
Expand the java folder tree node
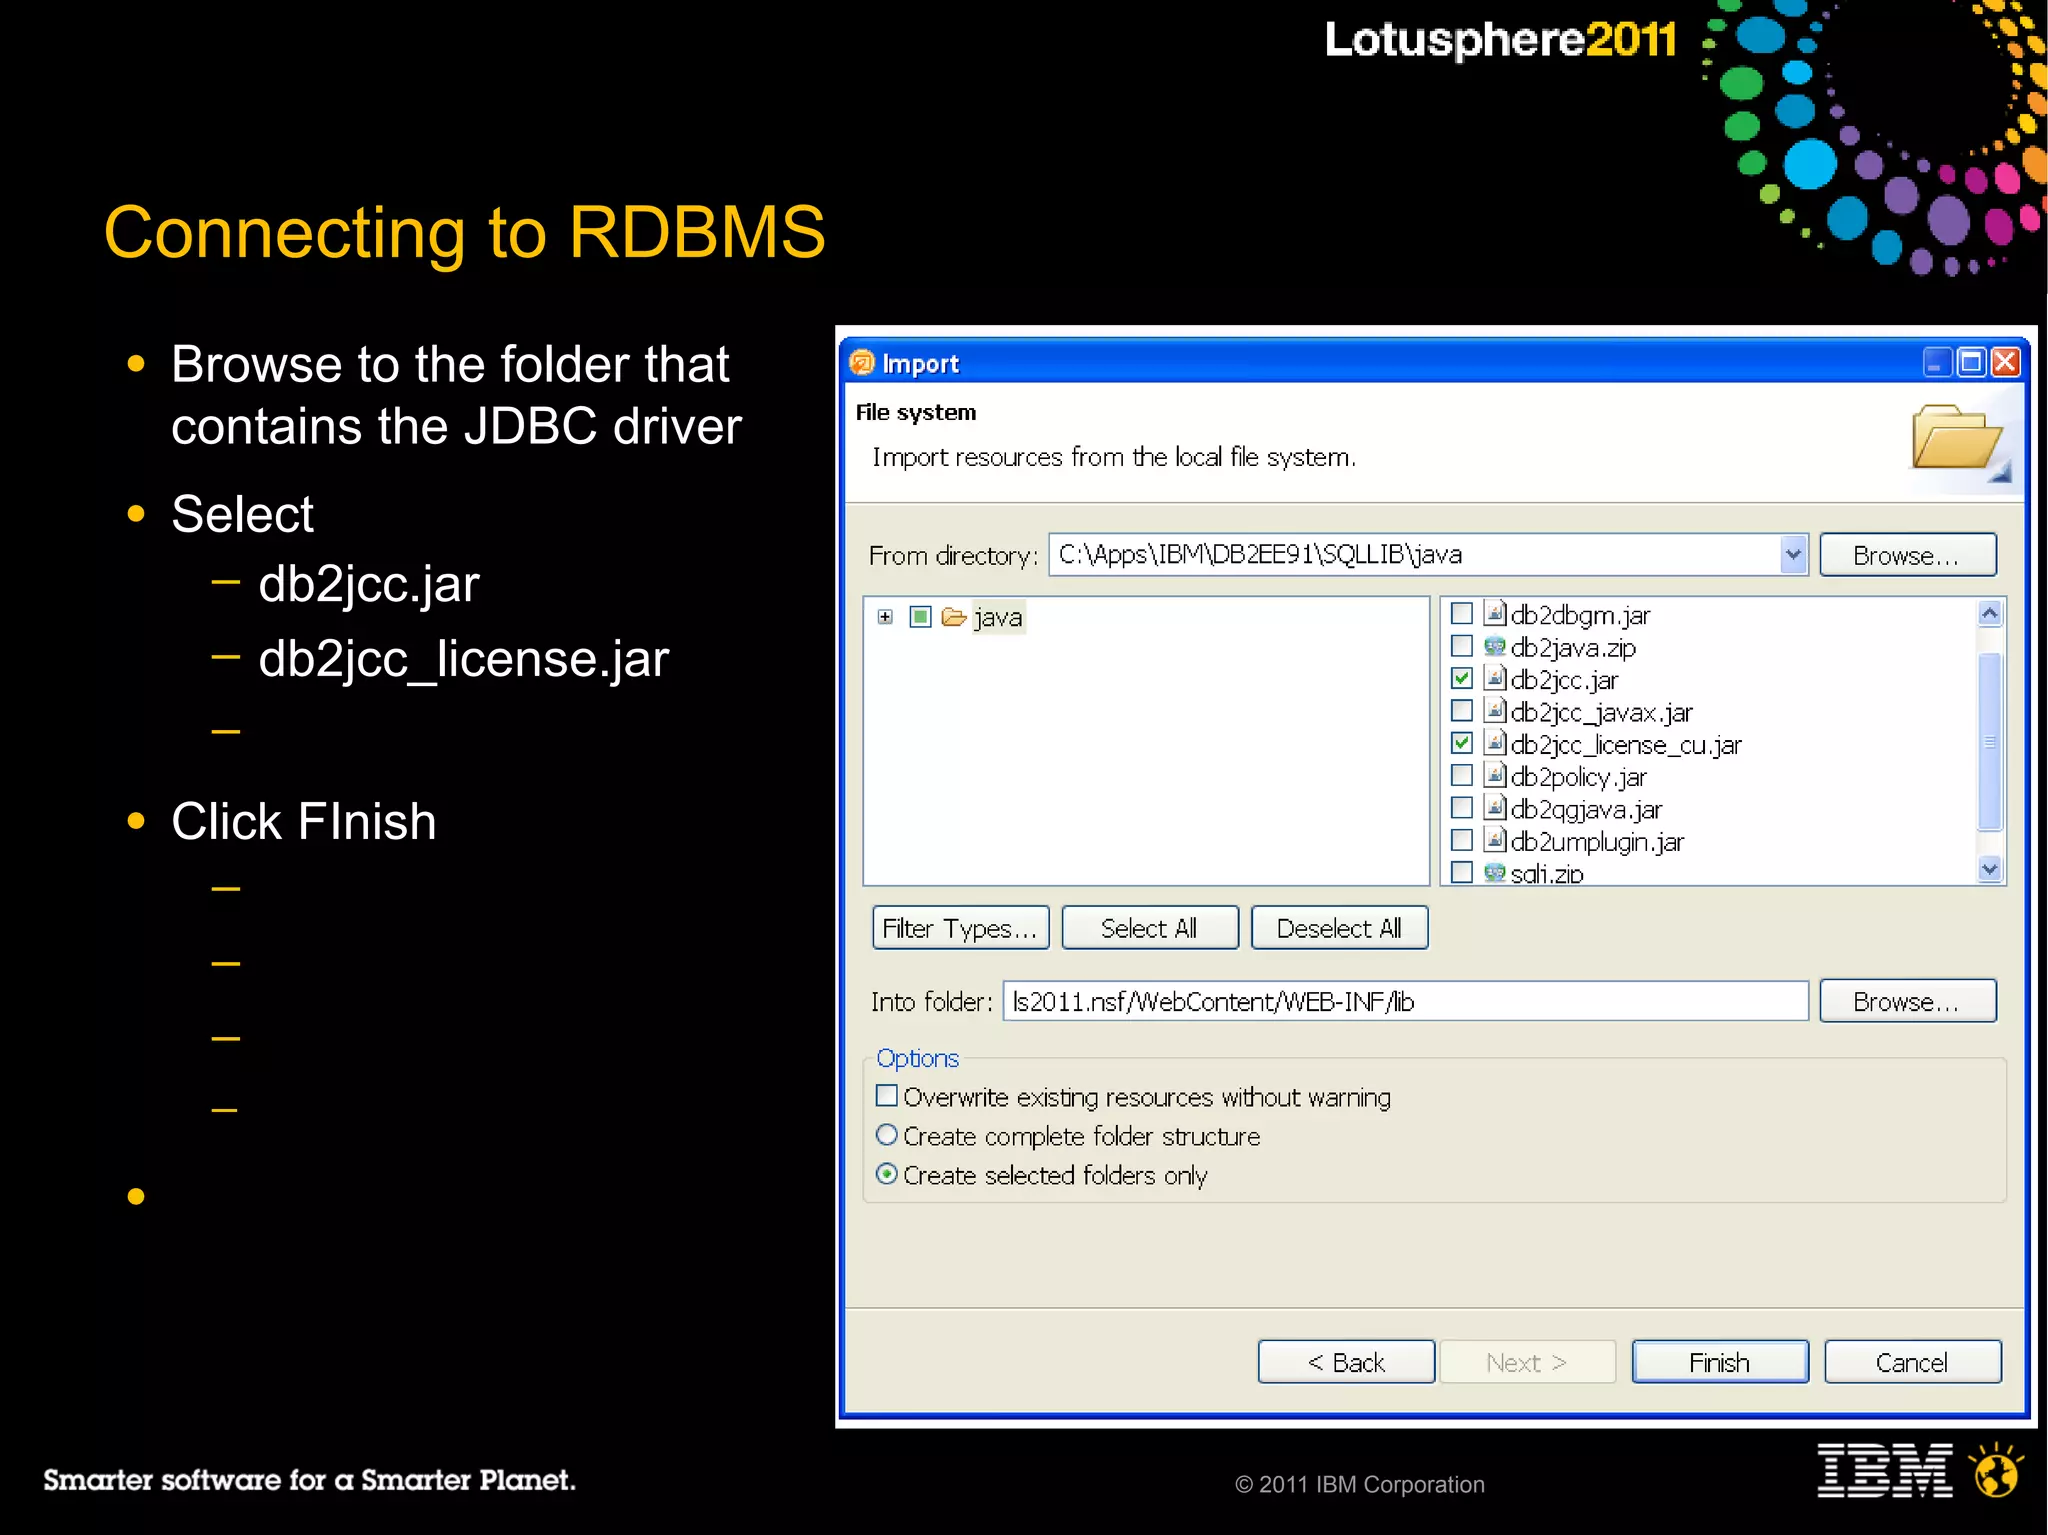click(x=885, y=617)
